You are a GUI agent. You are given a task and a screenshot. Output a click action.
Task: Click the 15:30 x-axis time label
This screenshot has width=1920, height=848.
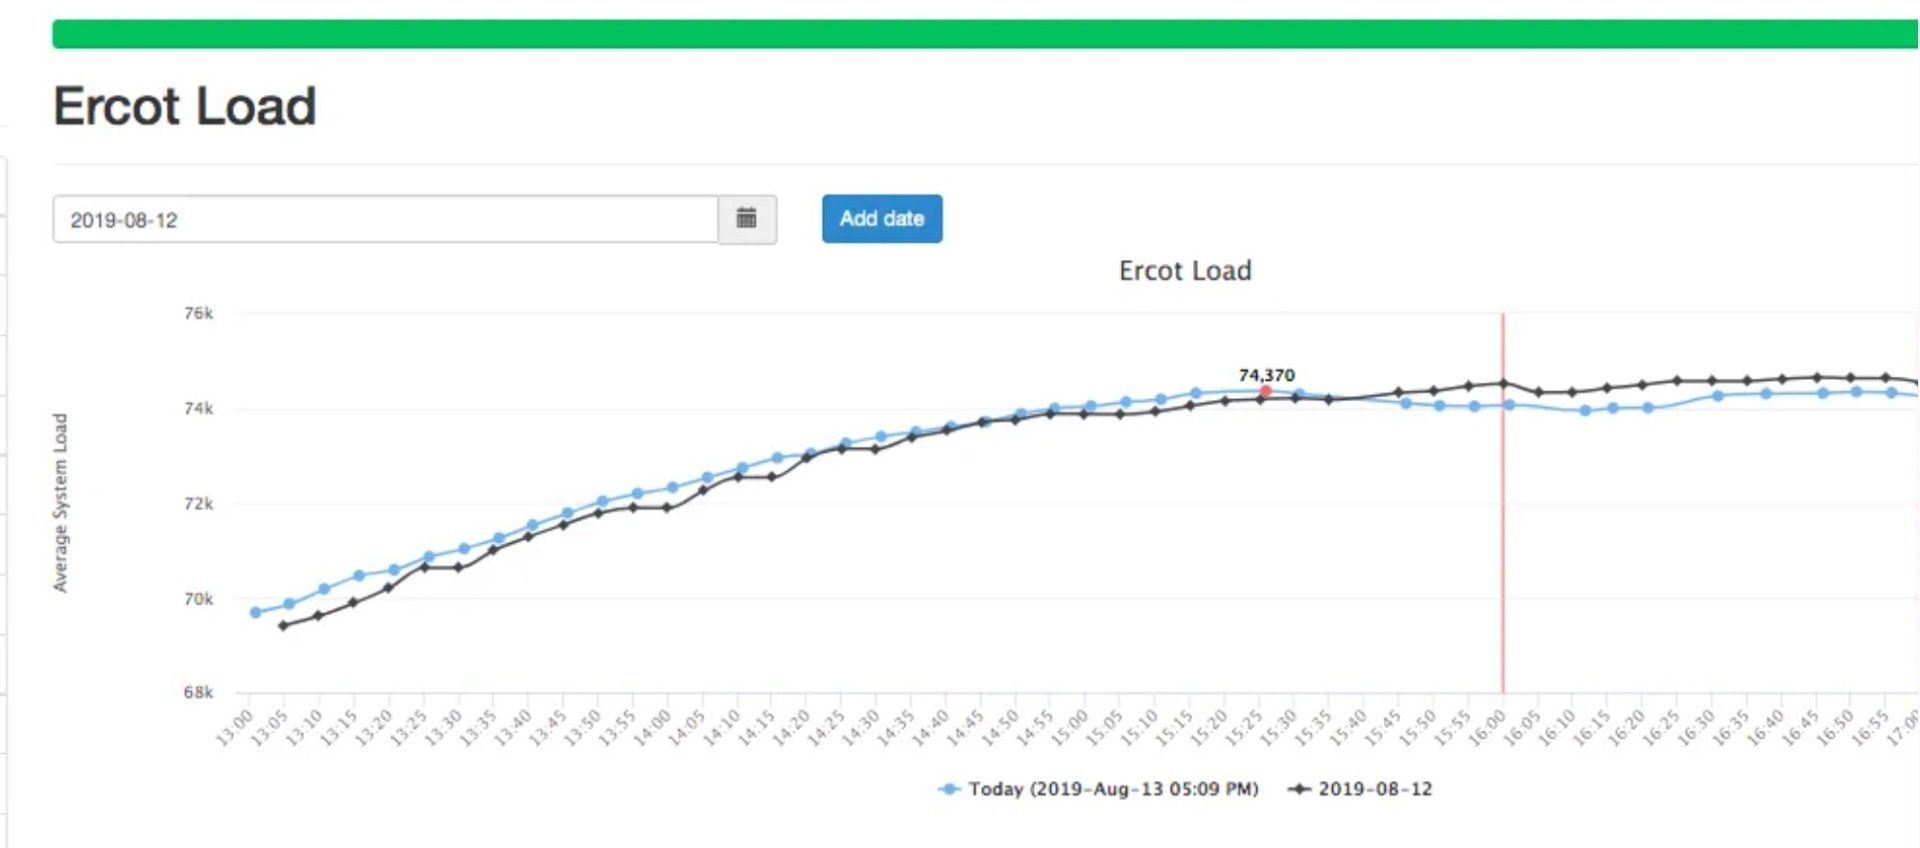[x=1280, y=727]
